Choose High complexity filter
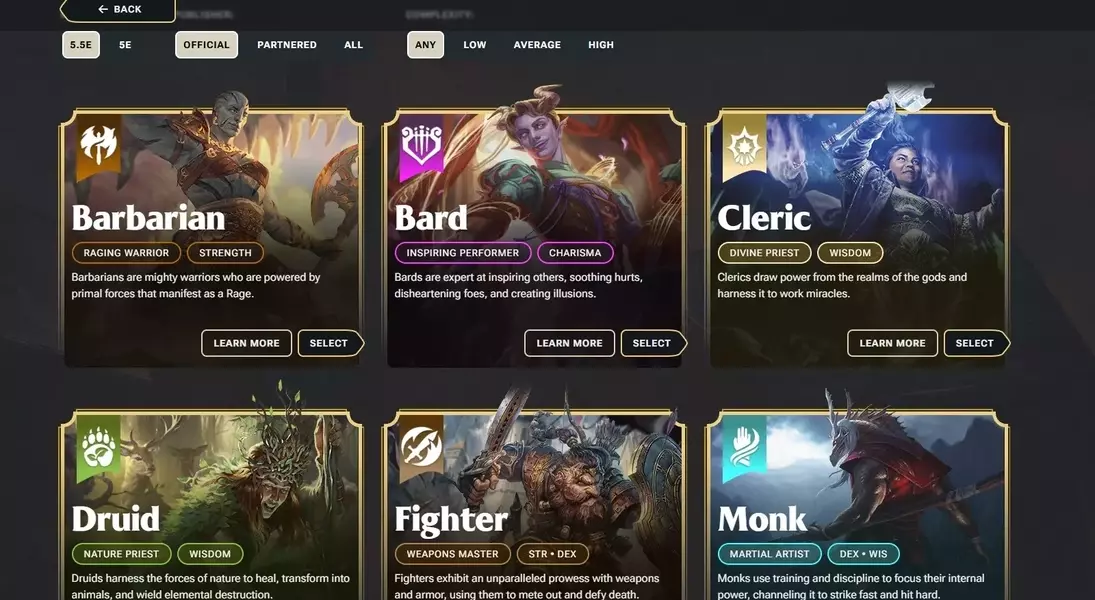Image resolution: width=1095 pixels, height=600 pixels. click(x=601, y=45)
